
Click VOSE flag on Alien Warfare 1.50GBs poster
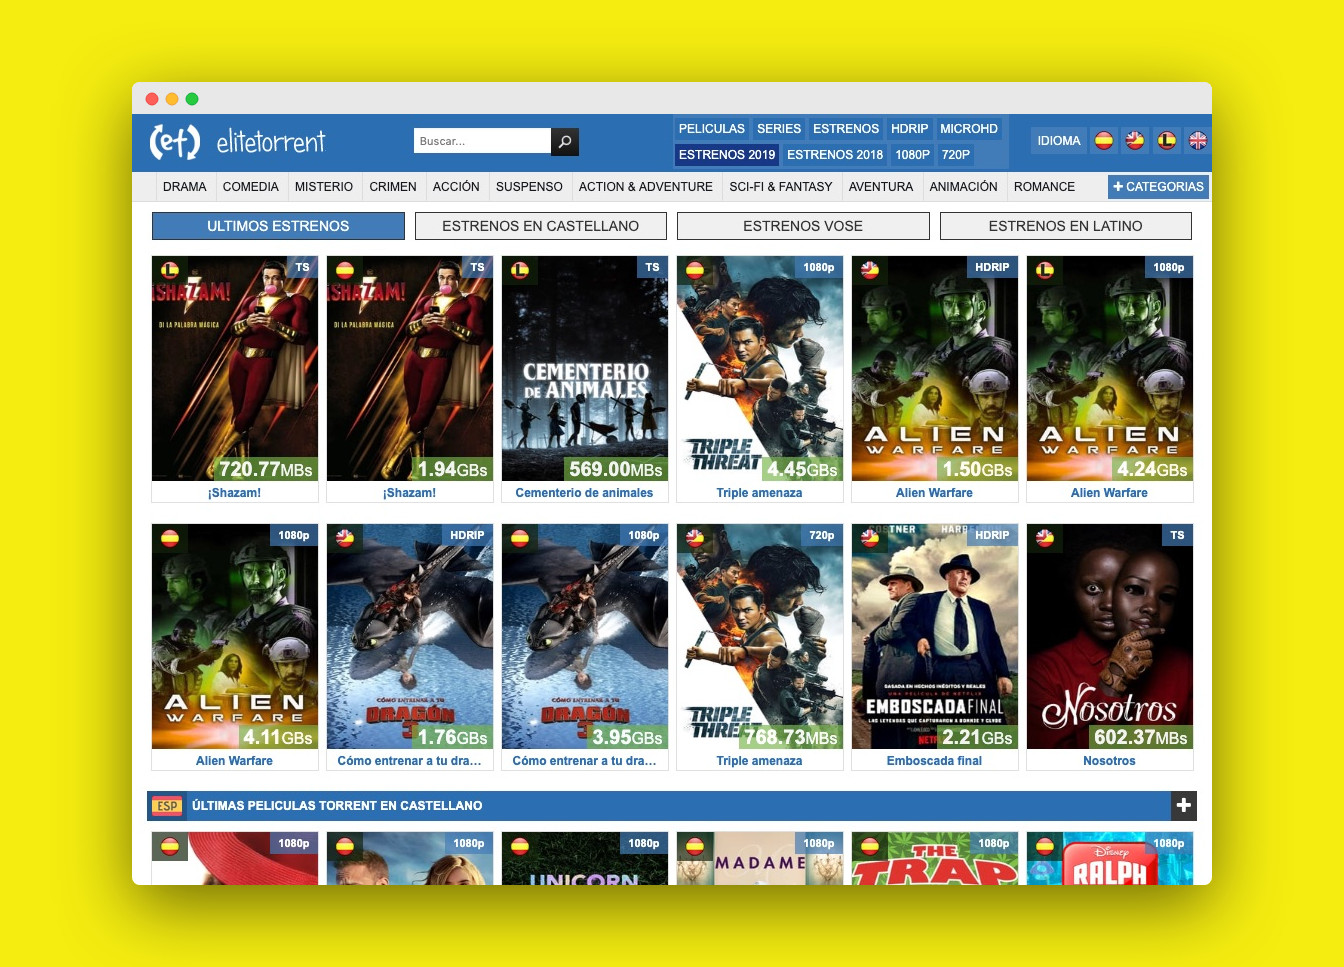[x=870, y=270]
